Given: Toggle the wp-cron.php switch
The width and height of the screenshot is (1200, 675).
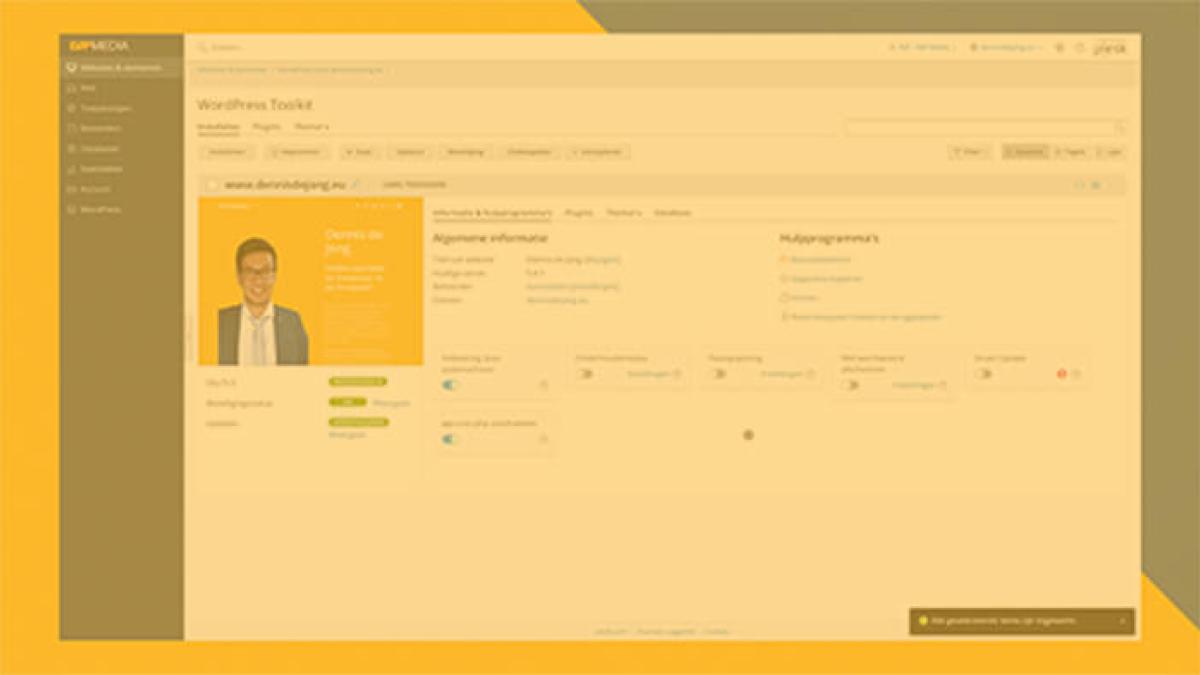Looking at the screenshot, I should point(451,439).
